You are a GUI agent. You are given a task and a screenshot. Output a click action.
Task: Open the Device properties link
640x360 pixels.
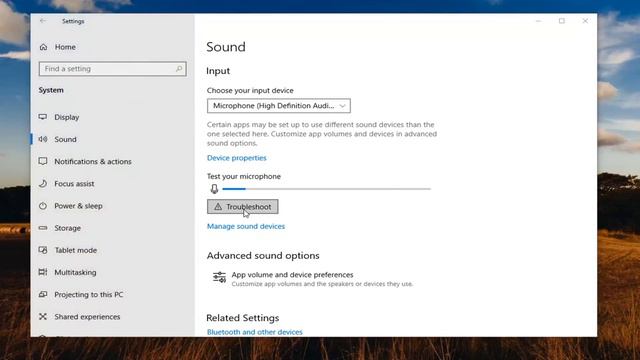(x=237, y=158)
